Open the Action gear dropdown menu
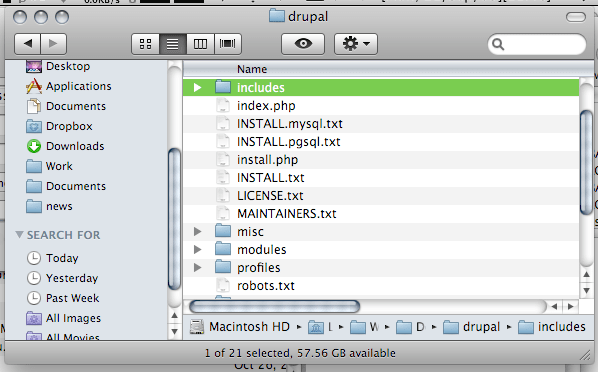Image resolution: width=598 pixels, height=372 pixels. coord(356,44)
